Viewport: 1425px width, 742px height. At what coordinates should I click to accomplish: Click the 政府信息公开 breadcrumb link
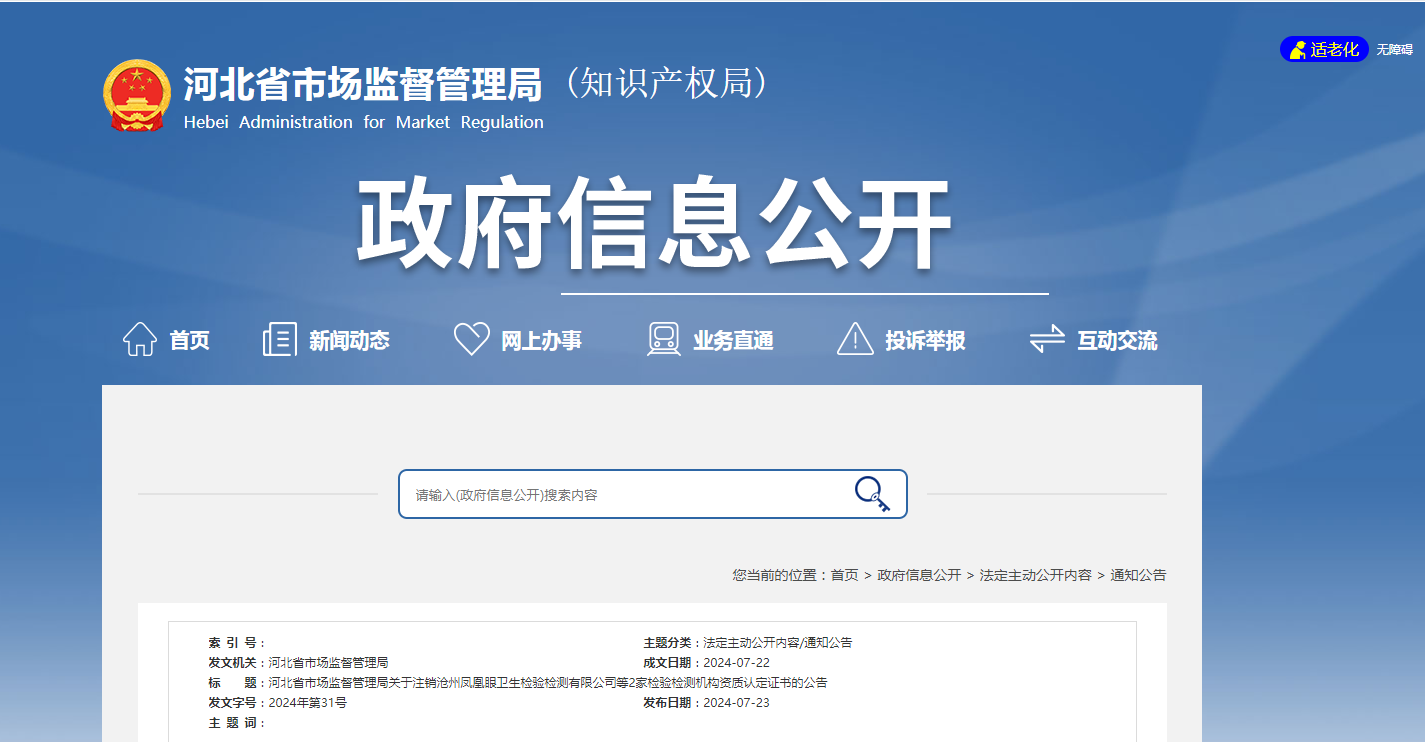(x=919, y=575)
